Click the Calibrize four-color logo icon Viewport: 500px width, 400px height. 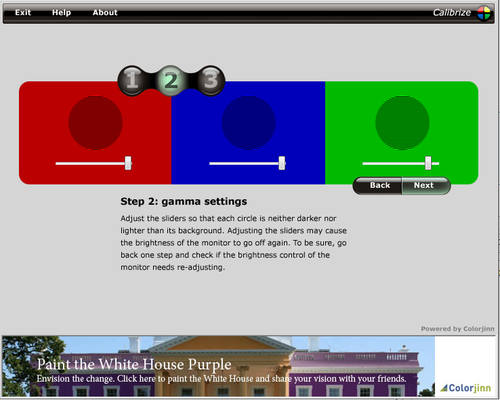(484, 13)
